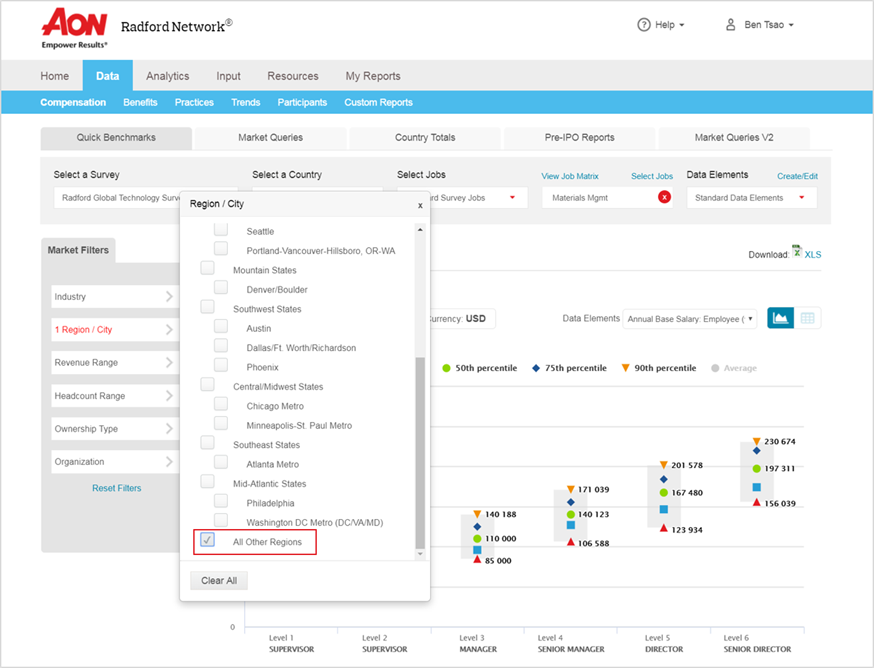The height and width of the screenshot is (668, 874).
Task: Enable the Chicago Metro checkbox
Action: [221, 406]
